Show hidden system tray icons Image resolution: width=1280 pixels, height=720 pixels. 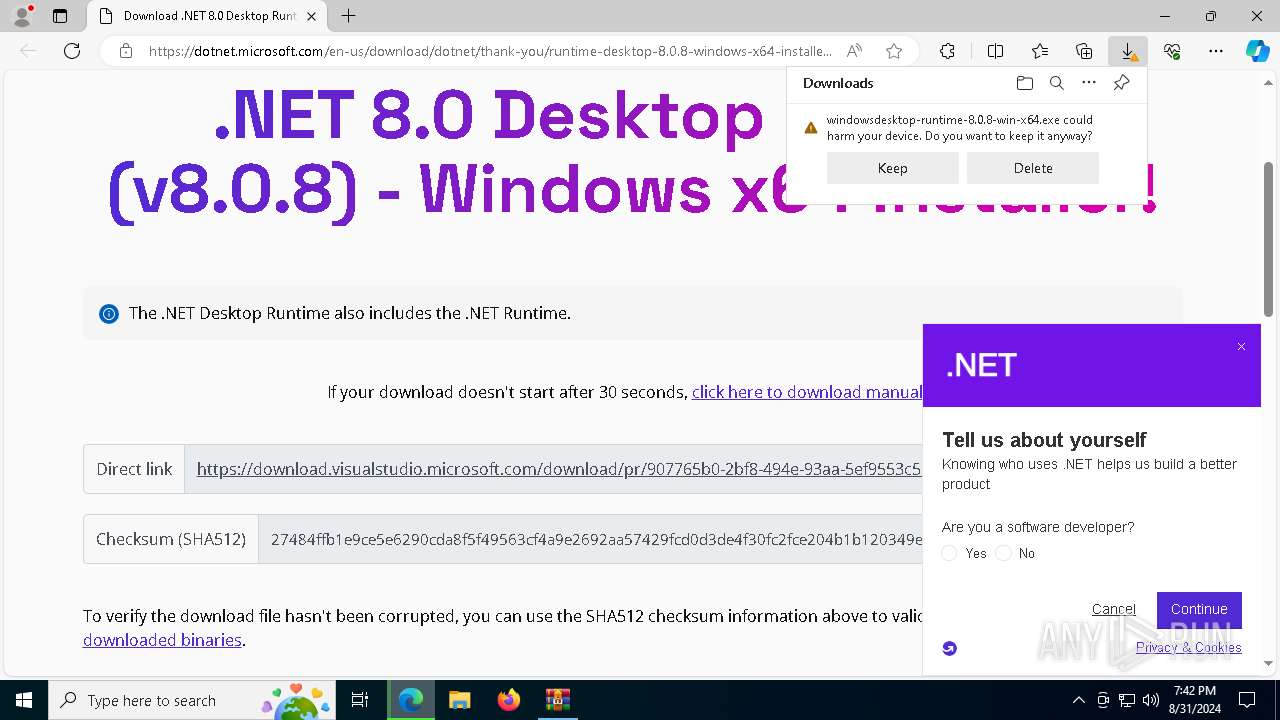point(1078,700)
